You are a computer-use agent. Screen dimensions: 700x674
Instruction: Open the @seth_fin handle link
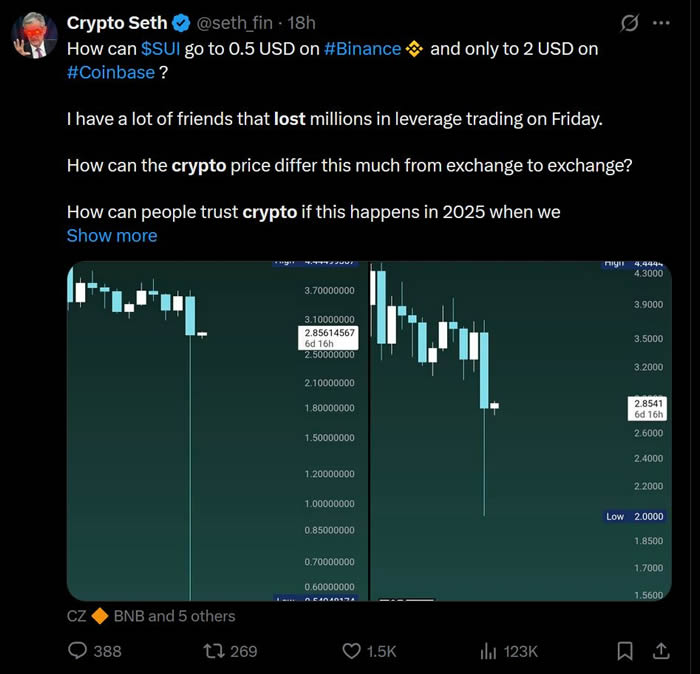(x=233, y=23)
